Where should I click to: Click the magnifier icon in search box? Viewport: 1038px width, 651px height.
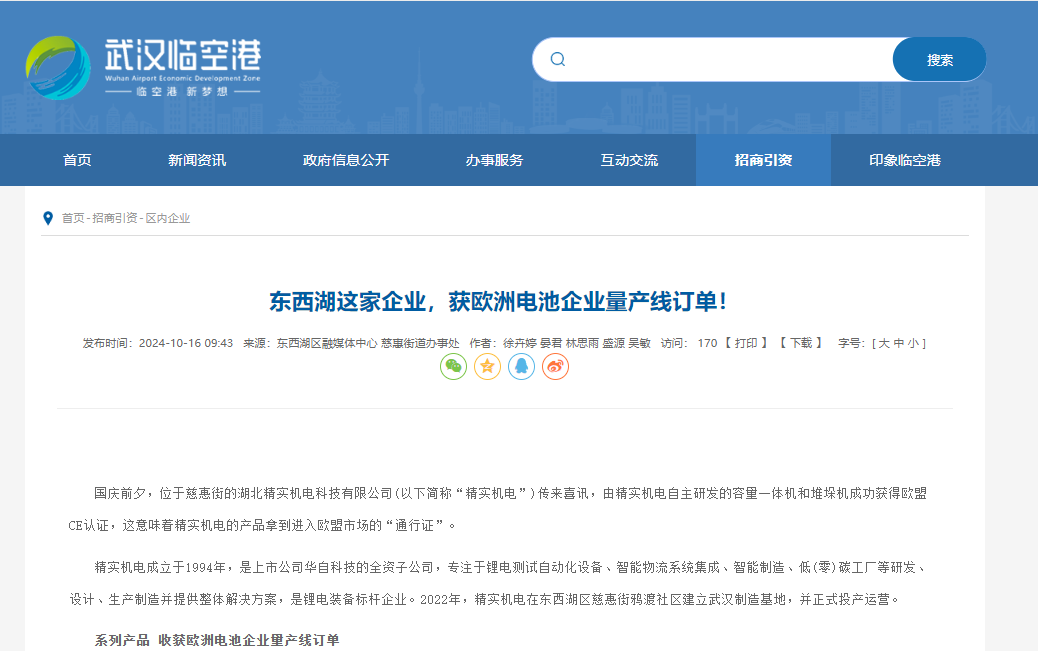[x=558, y=59]
